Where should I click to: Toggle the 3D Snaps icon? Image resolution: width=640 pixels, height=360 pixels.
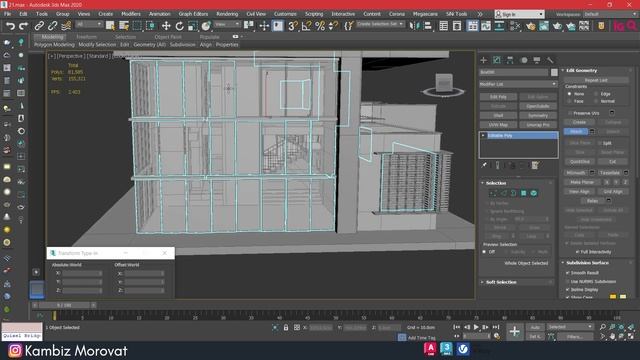(292, 26)
